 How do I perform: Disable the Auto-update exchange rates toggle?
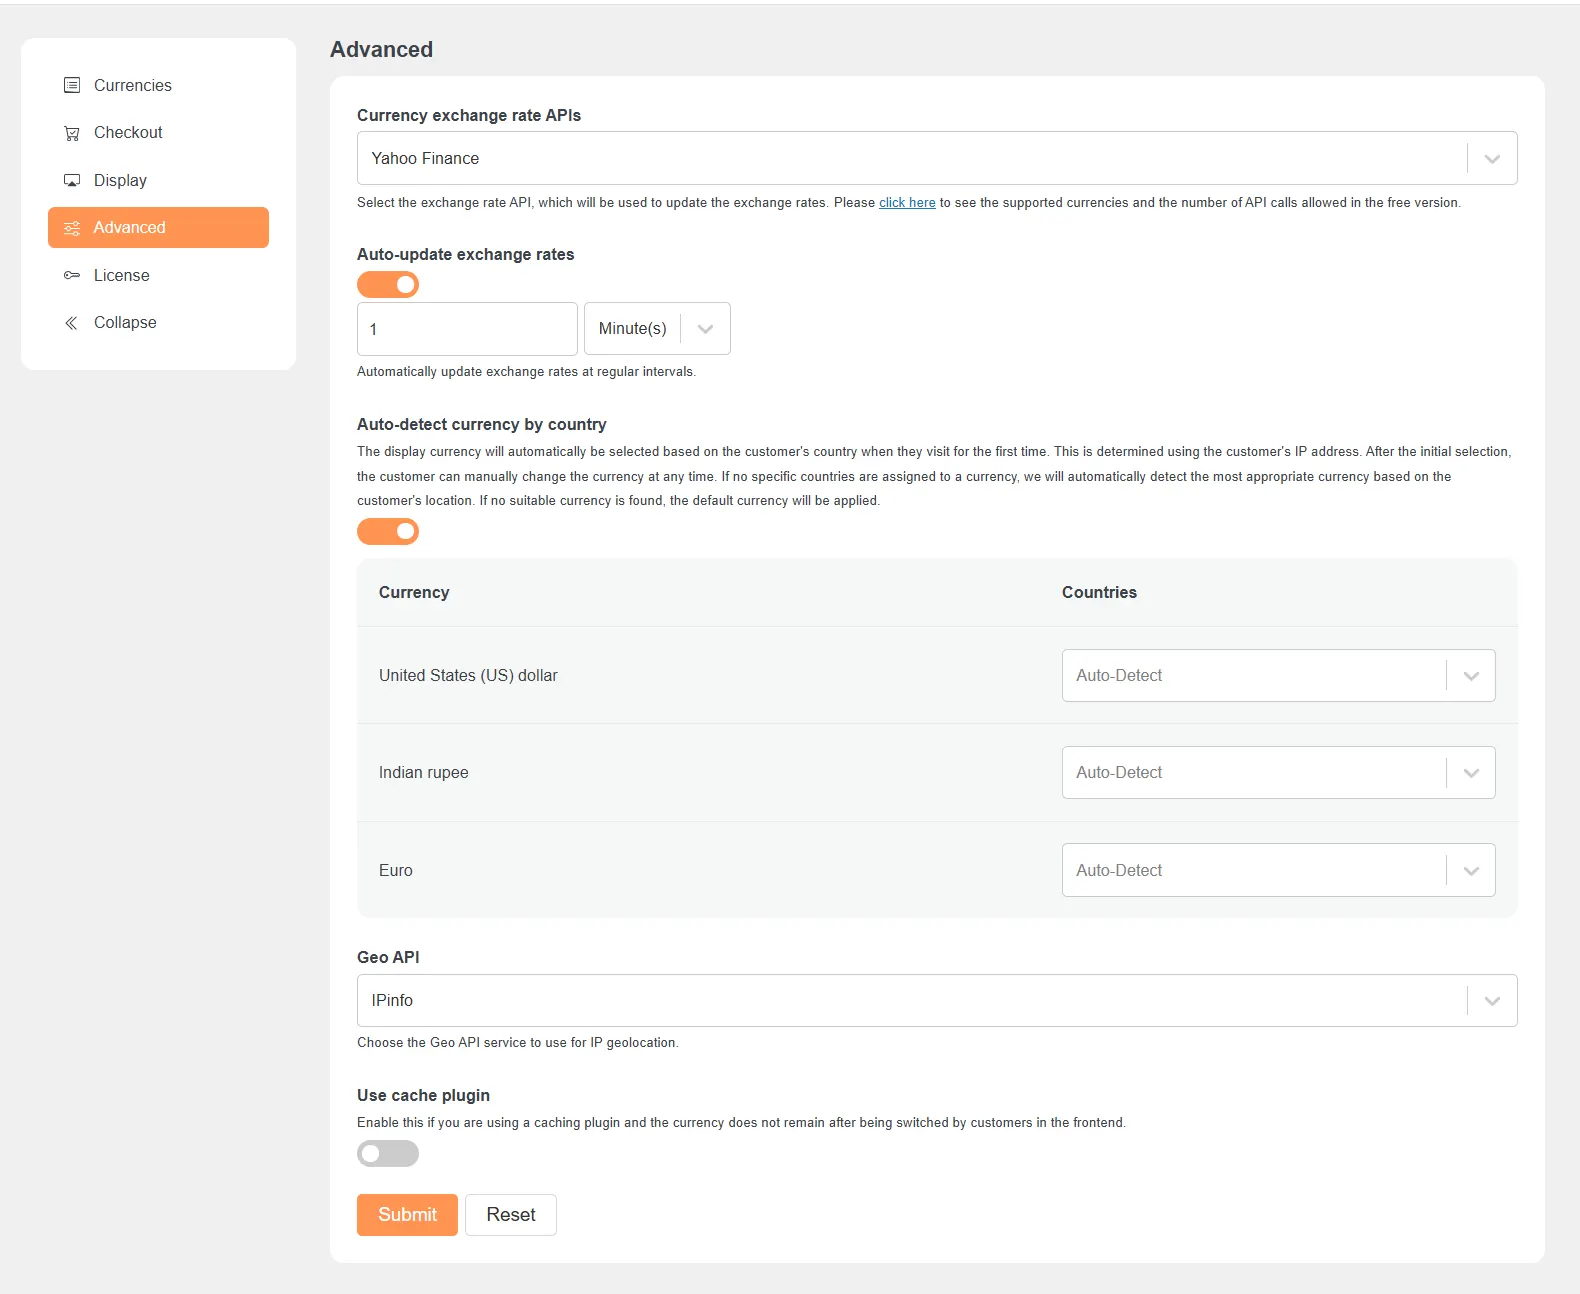click(x=388, y=285)
